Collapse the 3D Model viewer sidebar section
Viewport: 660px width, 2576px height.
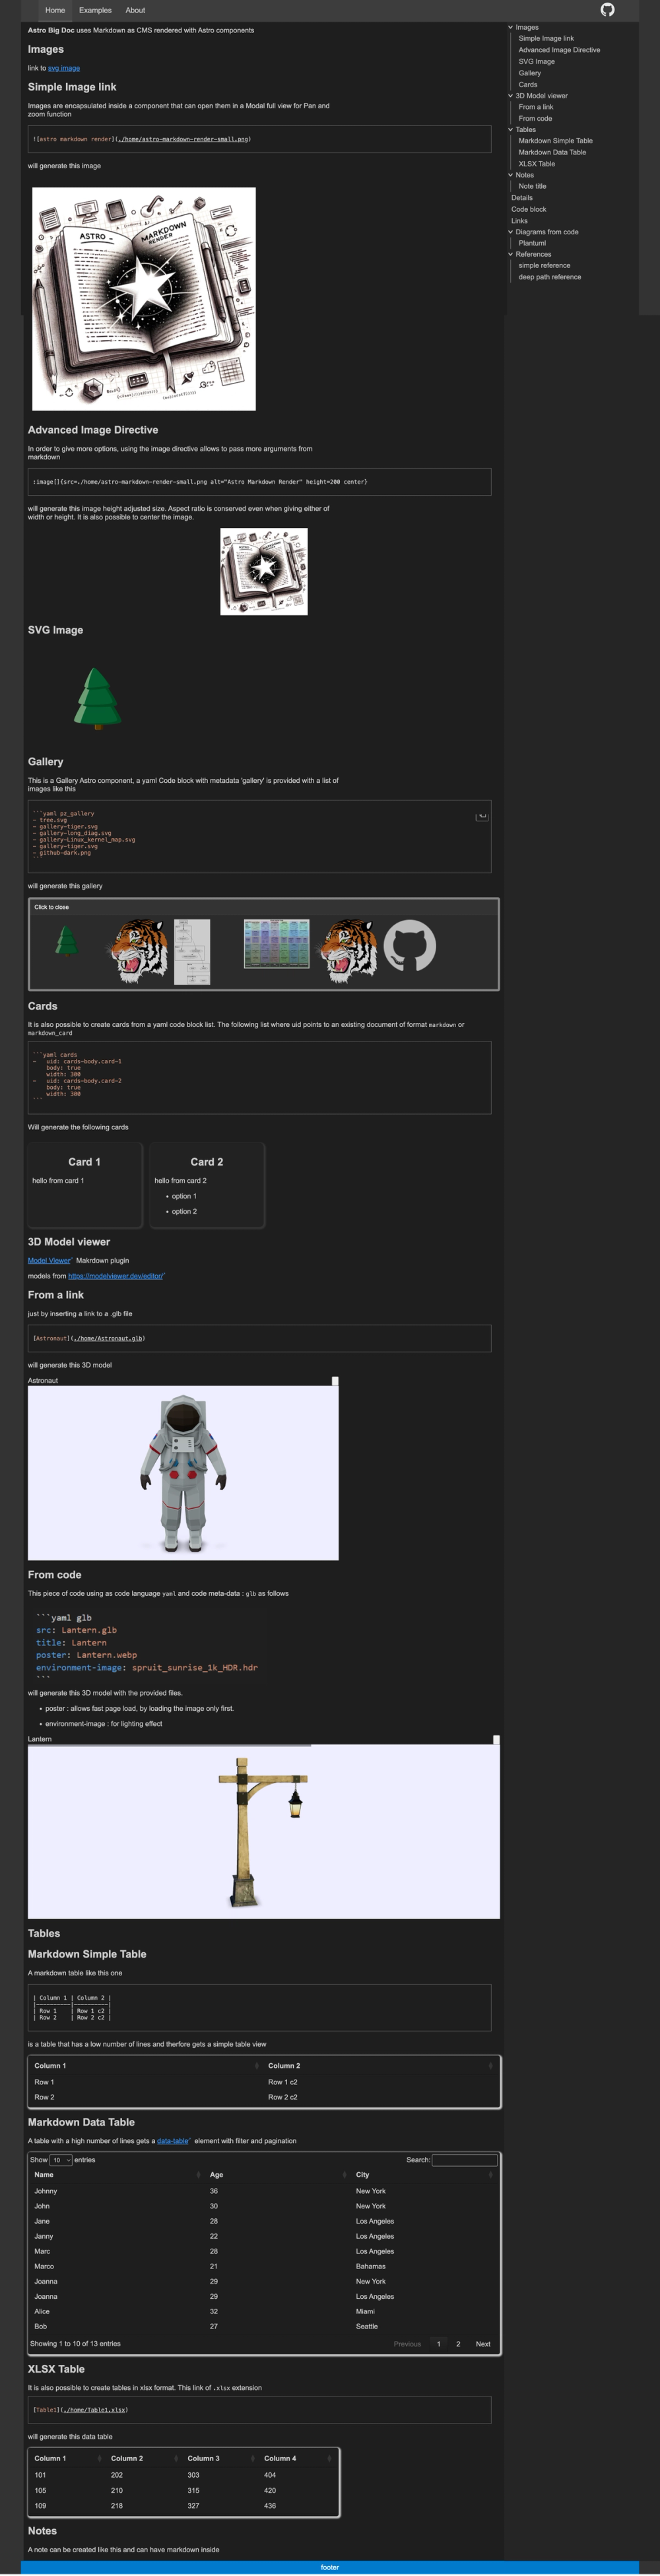point(510,96)
